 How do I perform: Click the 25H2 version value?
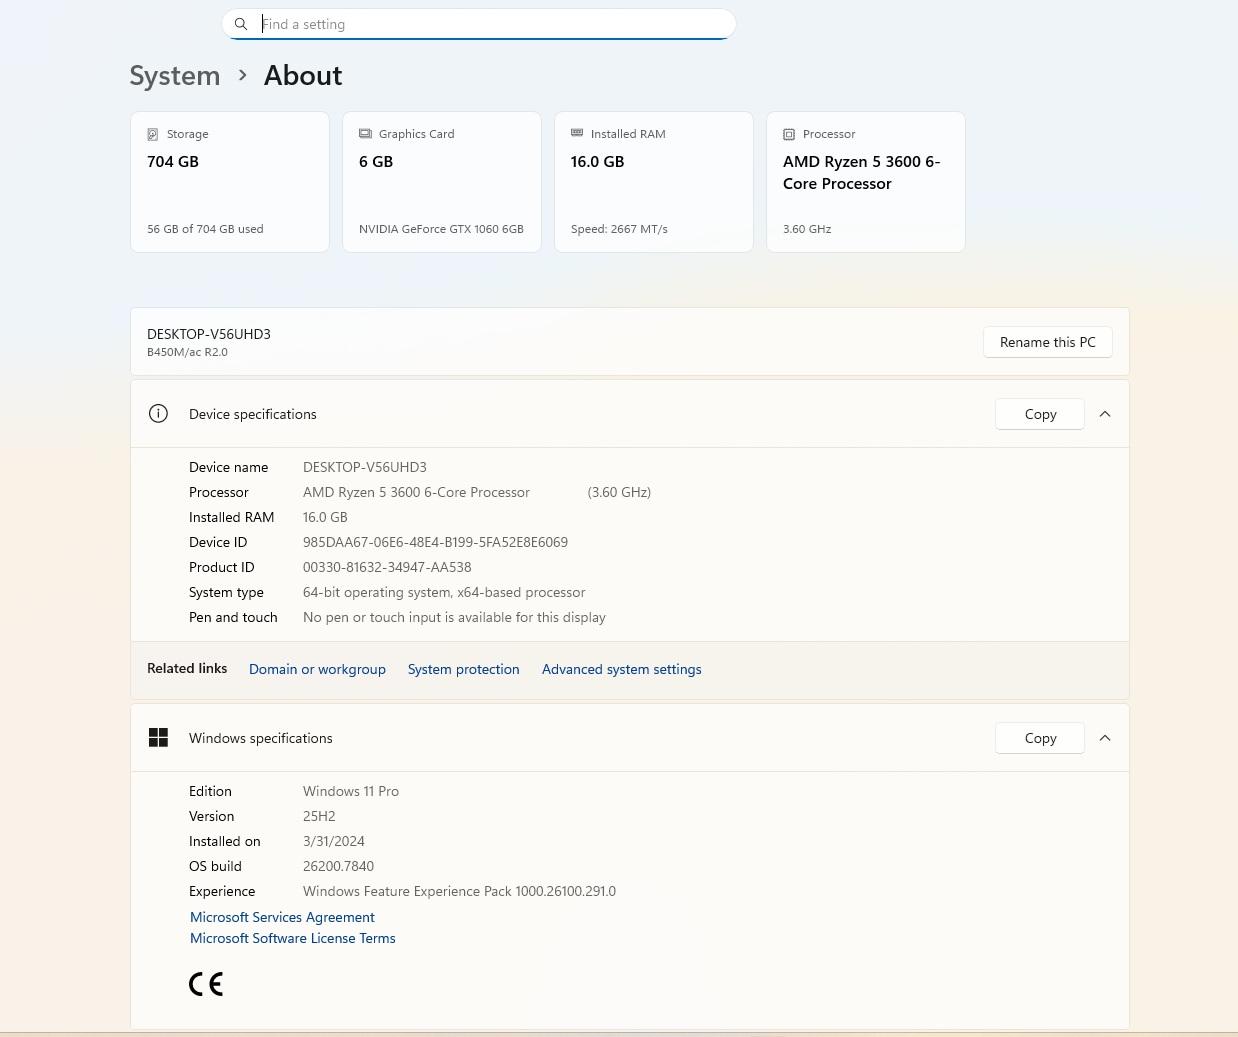(319, 816)
